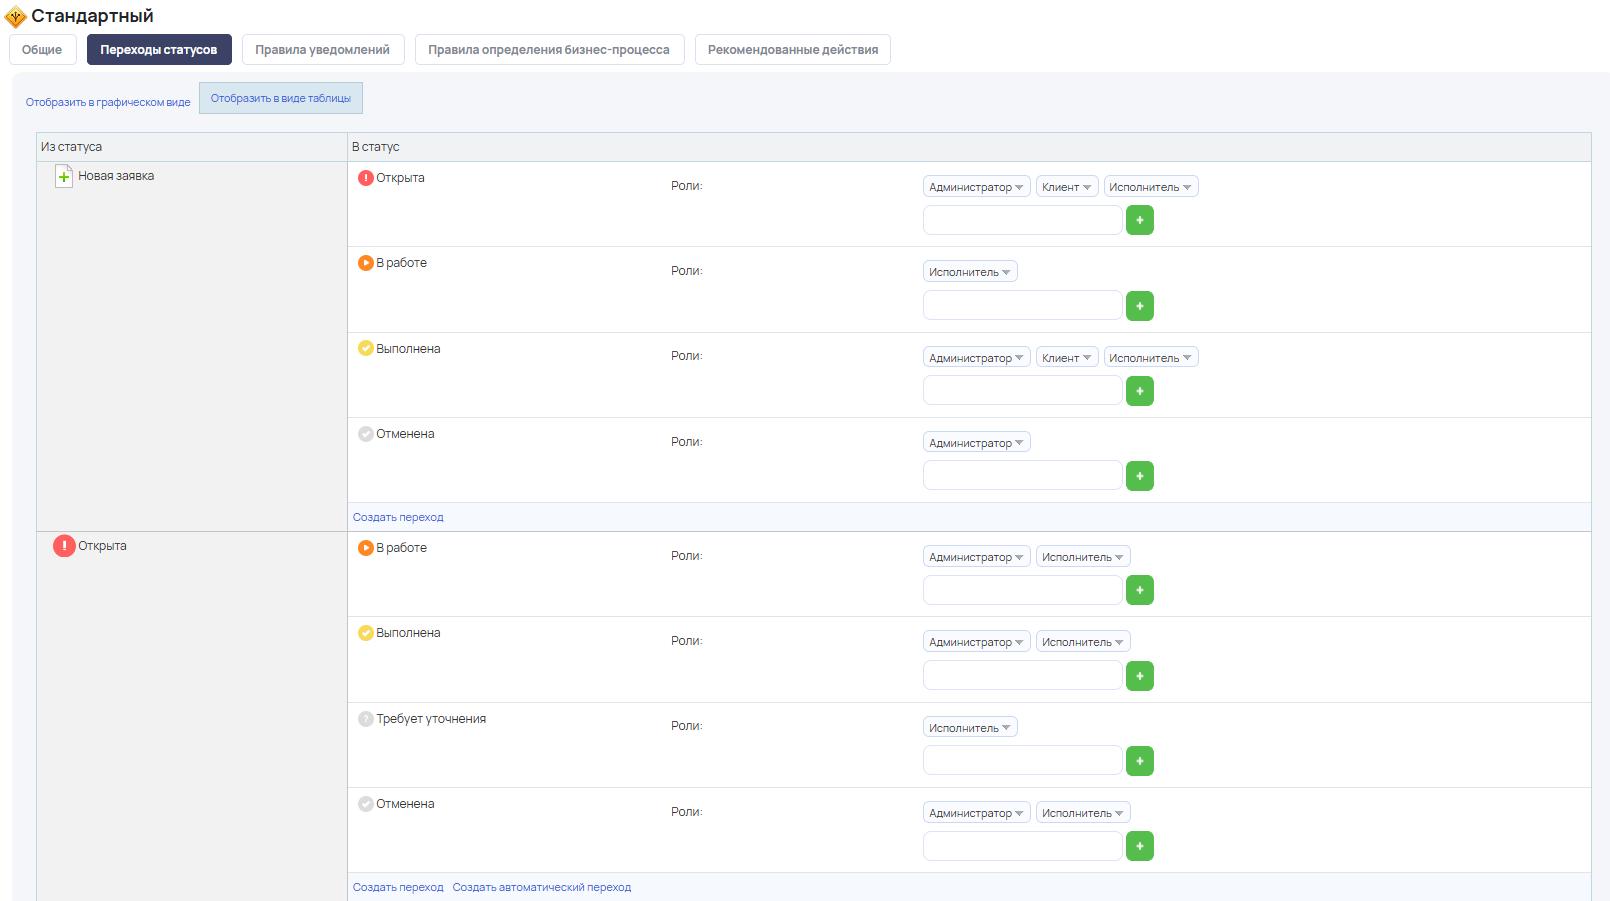Select the Отобразить в виде таблицы view button
Viewport: 1610px width, 901px height.
280,98
